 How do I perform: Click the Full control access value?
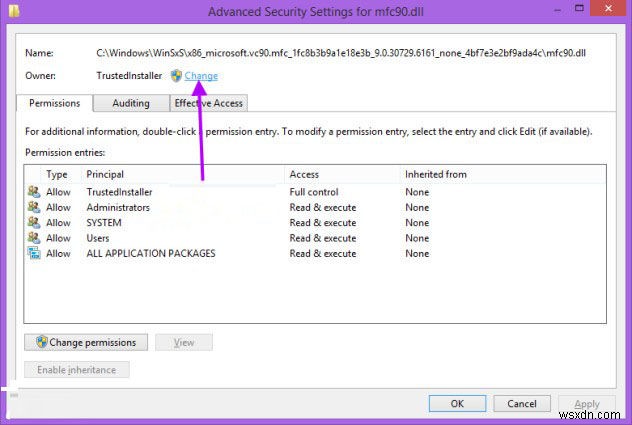tap(314, 192)
